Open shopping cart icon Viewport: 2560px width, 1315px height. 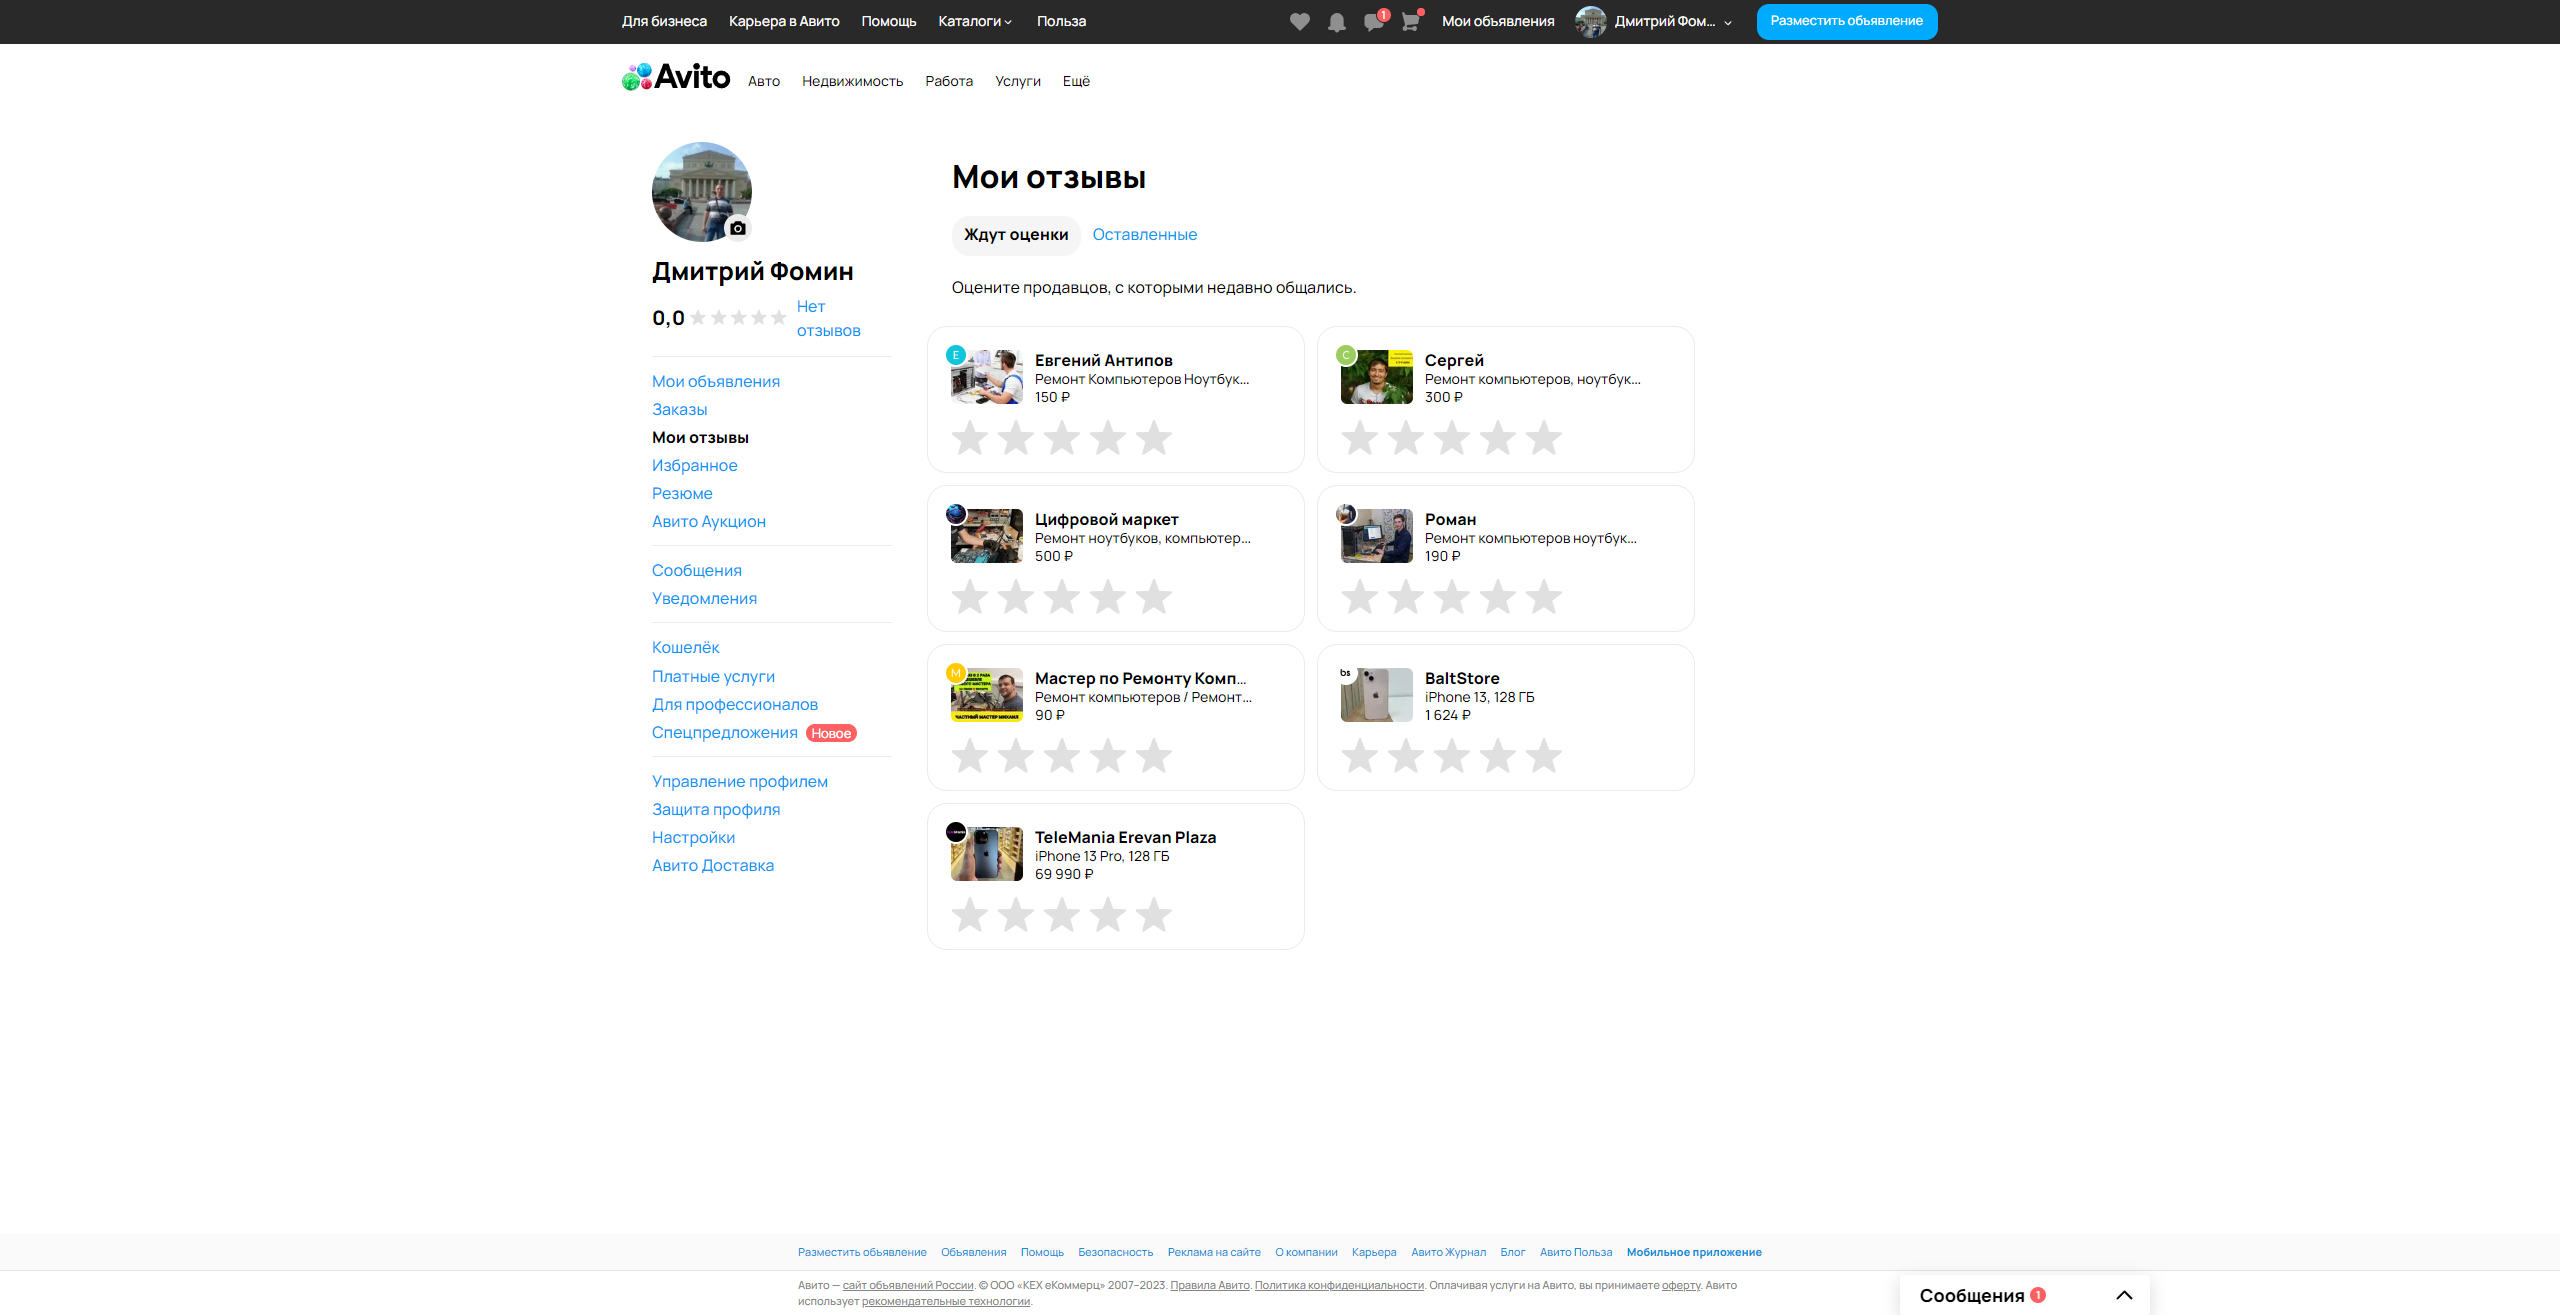[x=1410, y=21]
